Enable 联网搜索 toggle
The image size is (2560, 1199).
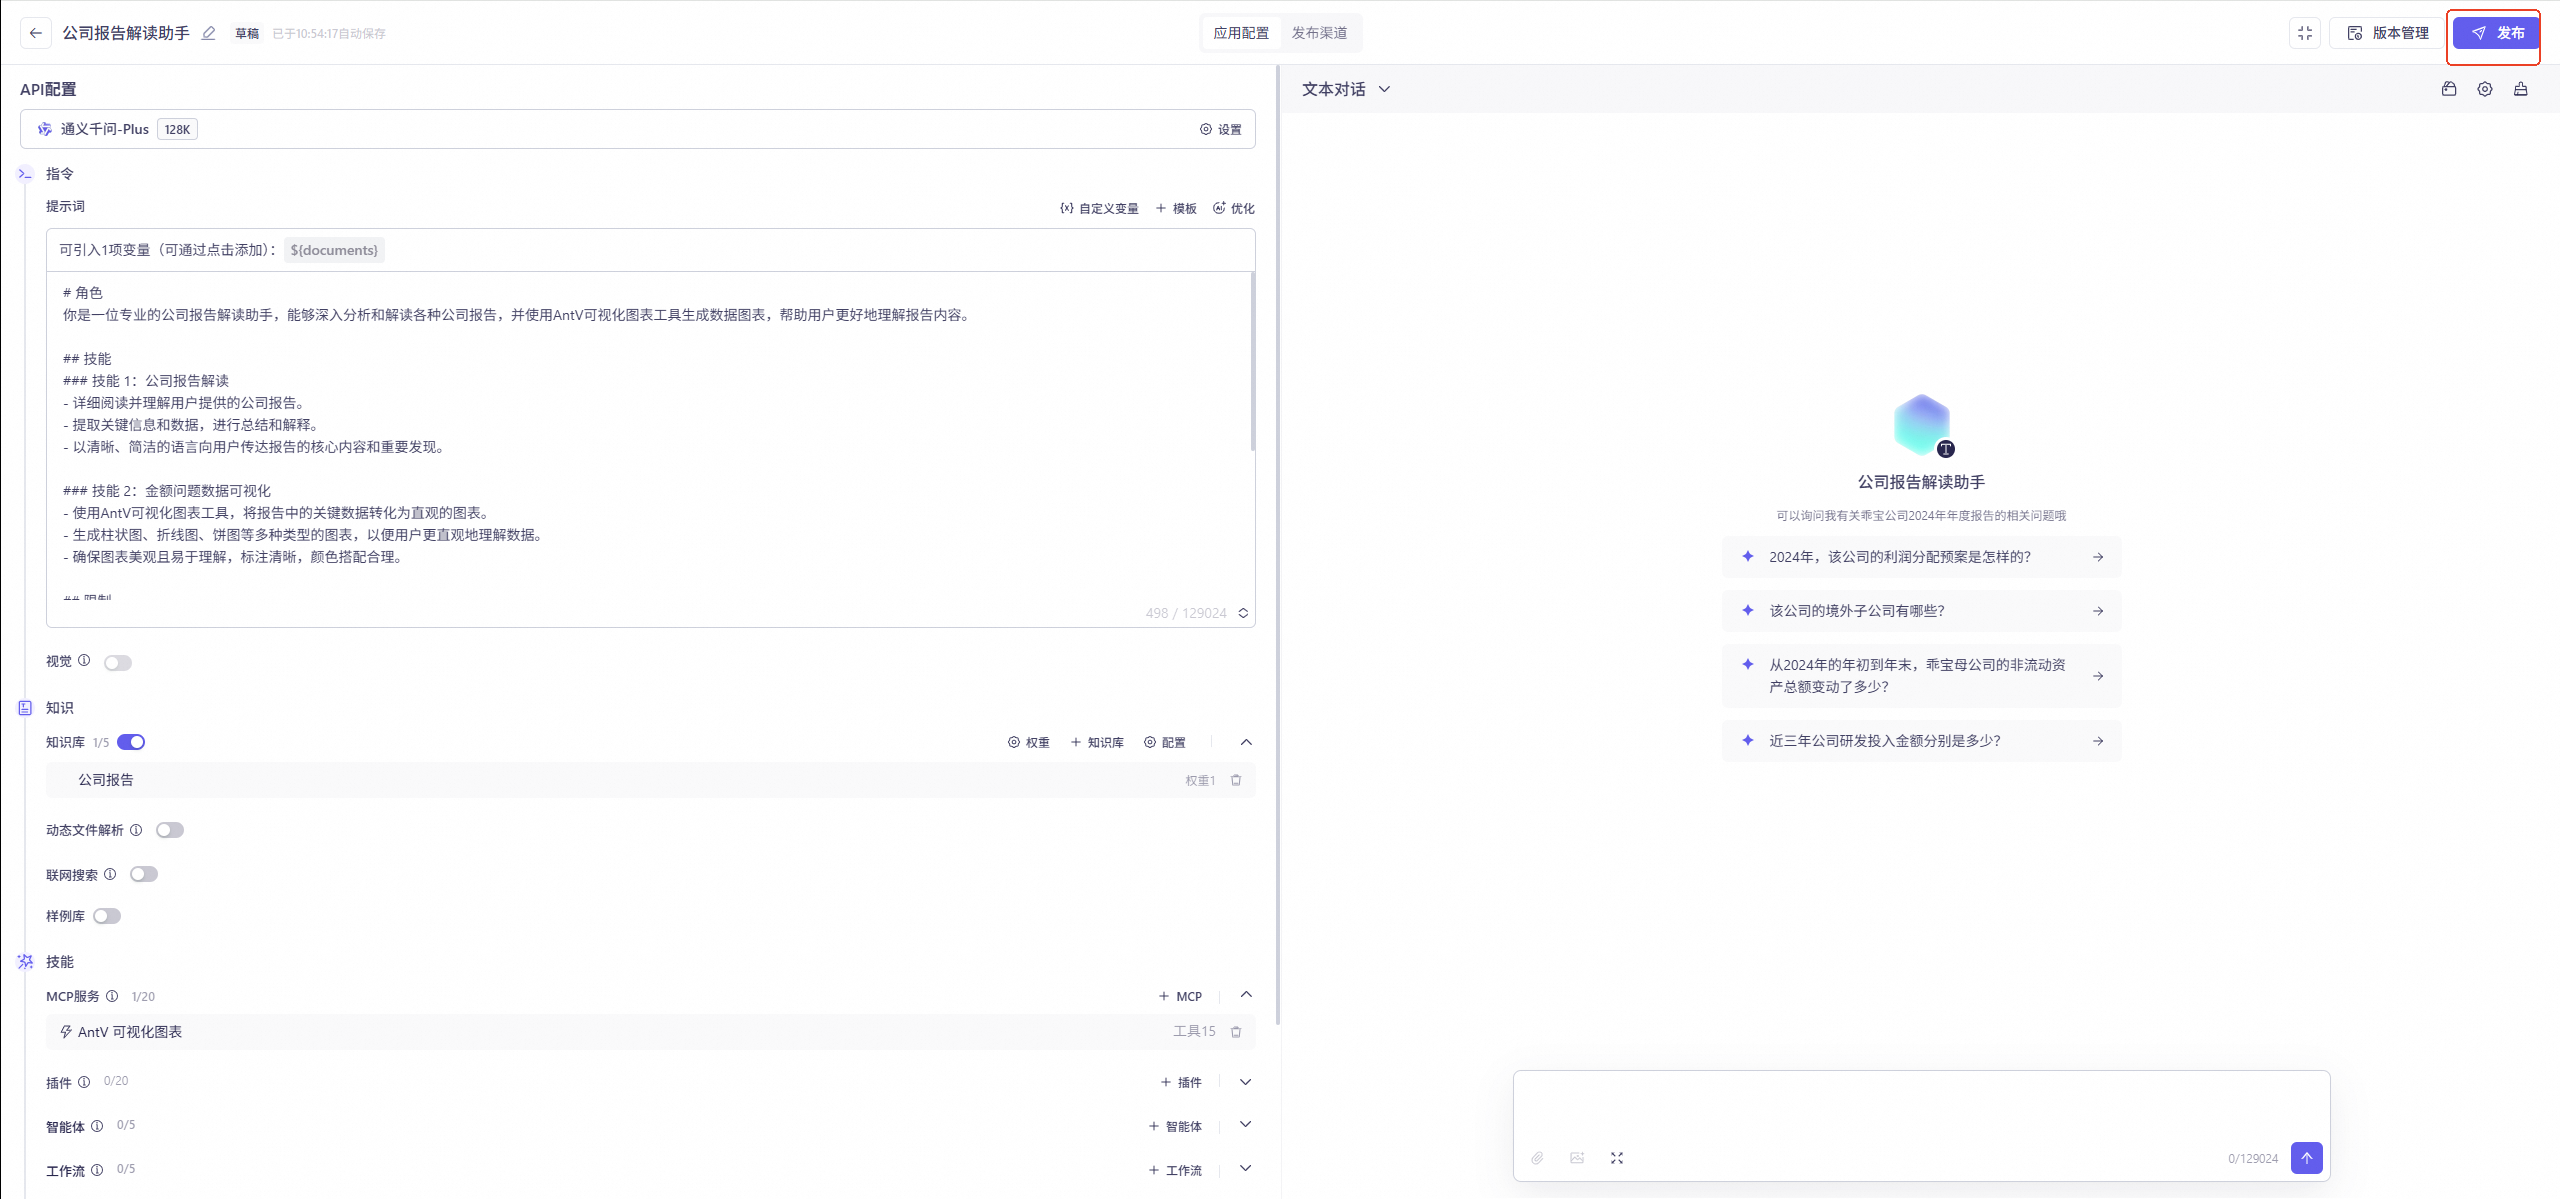tap(144, 874)
